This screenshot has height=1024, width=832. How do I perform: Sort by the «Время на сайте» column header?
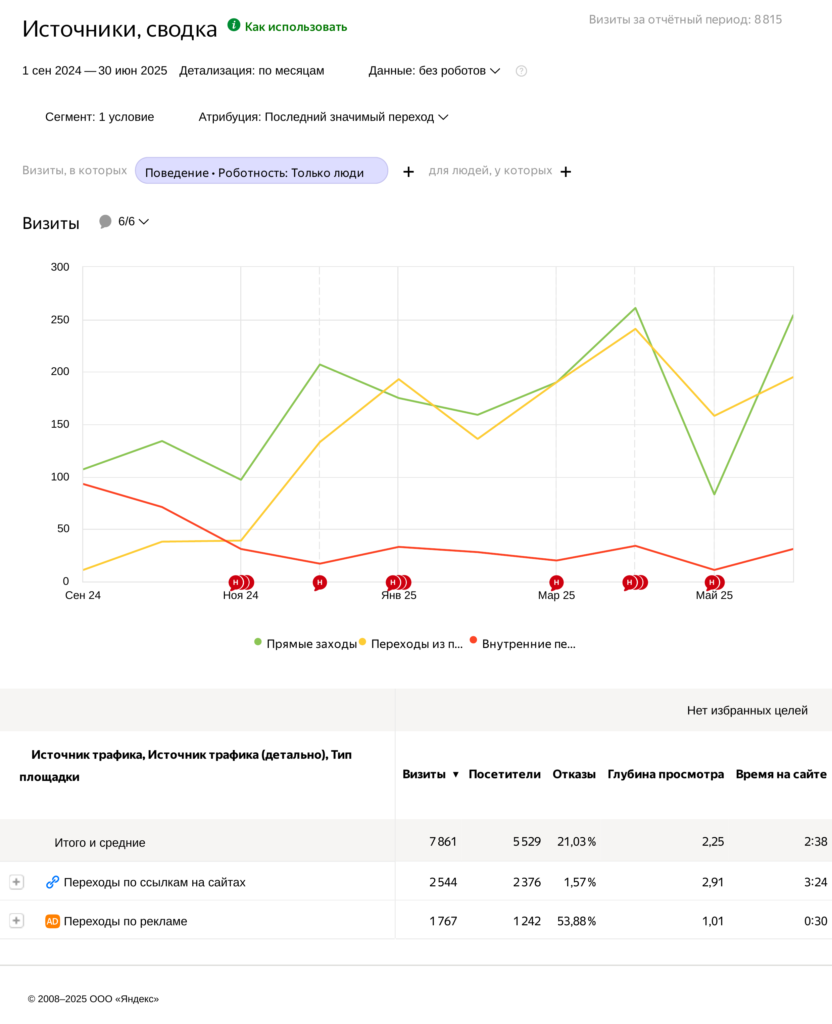[x=781, y=775]
